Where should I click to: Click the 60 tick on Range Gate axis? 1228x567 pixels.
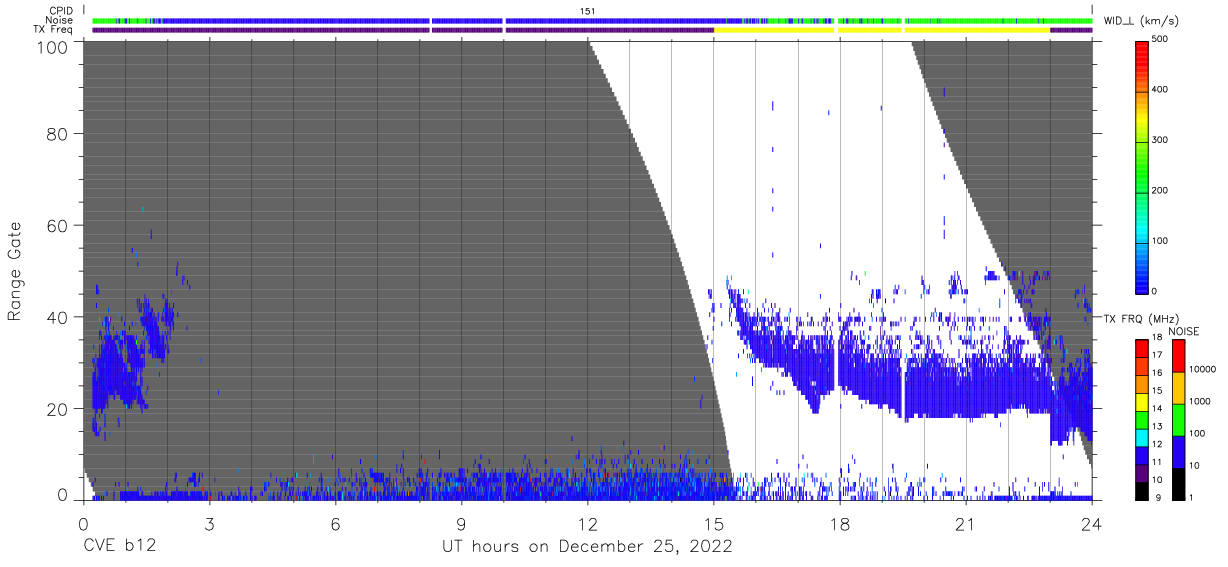click(58, 225)
